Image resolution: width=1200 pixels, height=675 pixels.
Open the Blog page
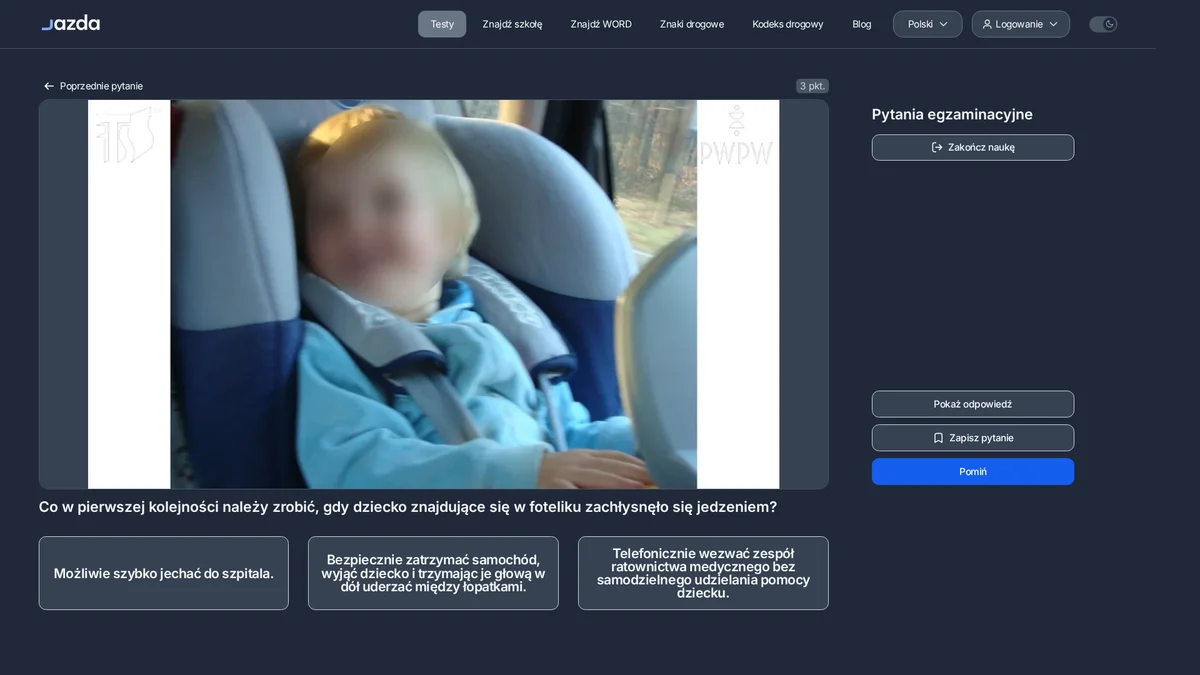click(x=862, y=24)
